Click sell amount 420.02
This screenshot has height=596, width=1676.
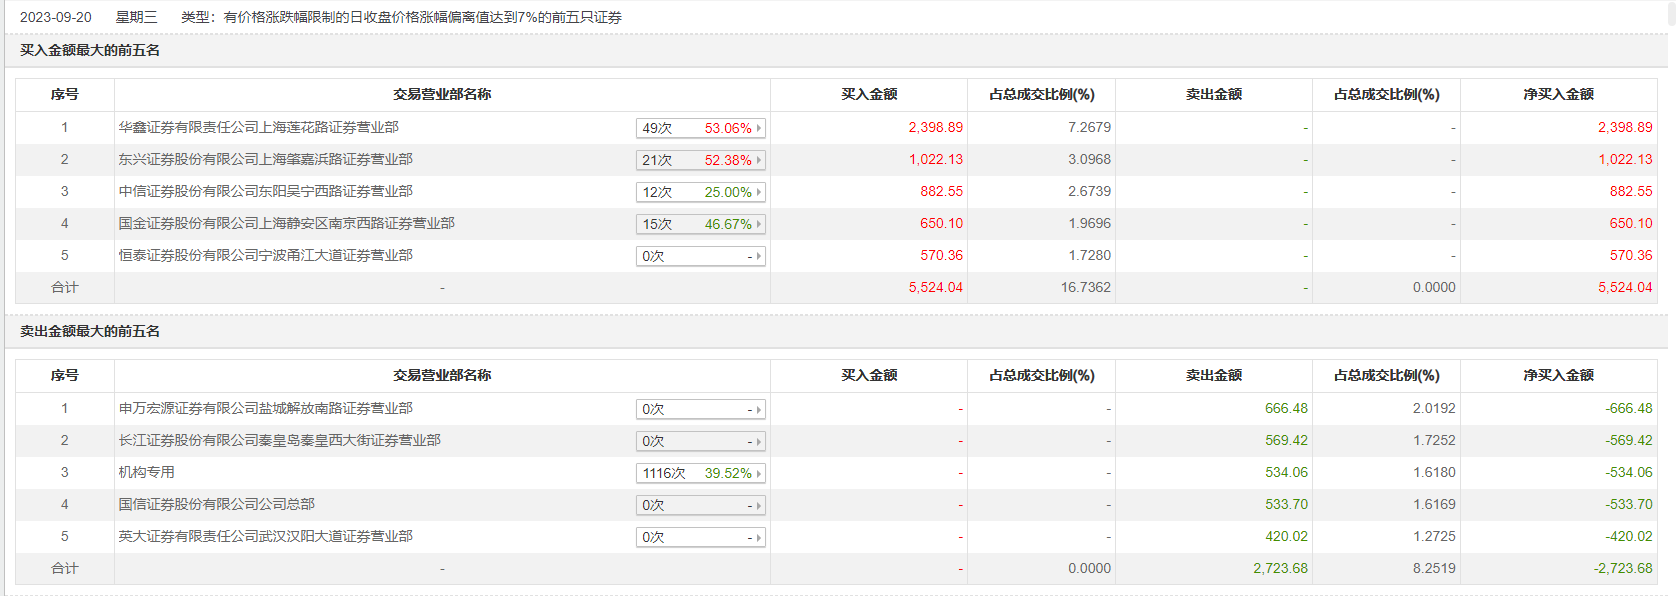1286,536
